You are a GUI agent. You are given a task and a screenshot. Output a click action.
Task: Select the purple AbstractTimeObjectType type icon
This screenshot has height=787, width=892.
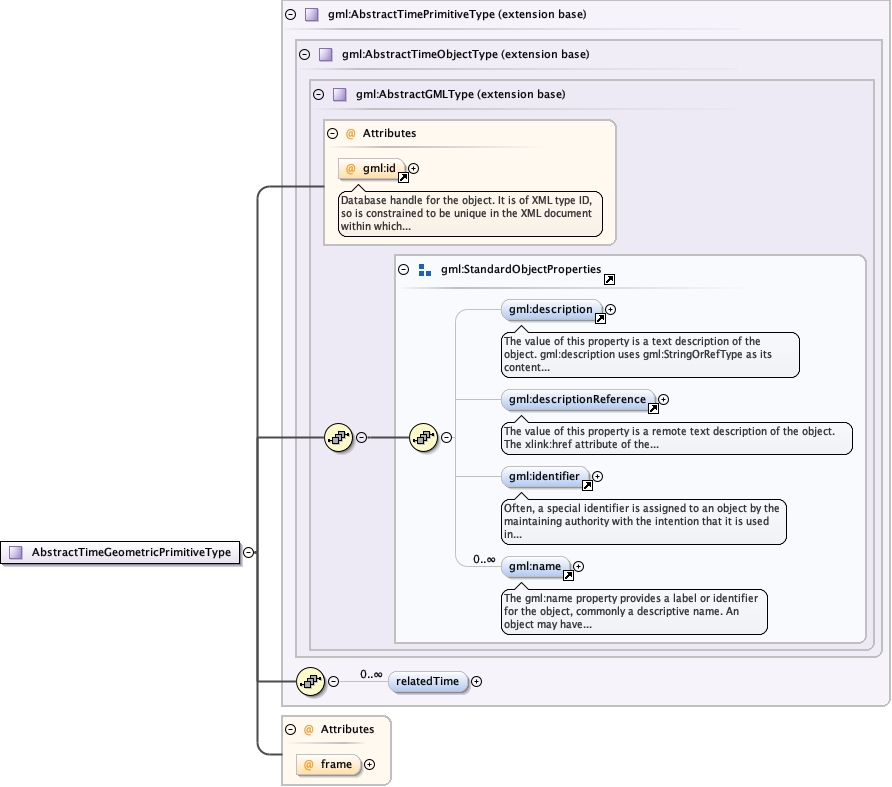click(x=325, y=55)
